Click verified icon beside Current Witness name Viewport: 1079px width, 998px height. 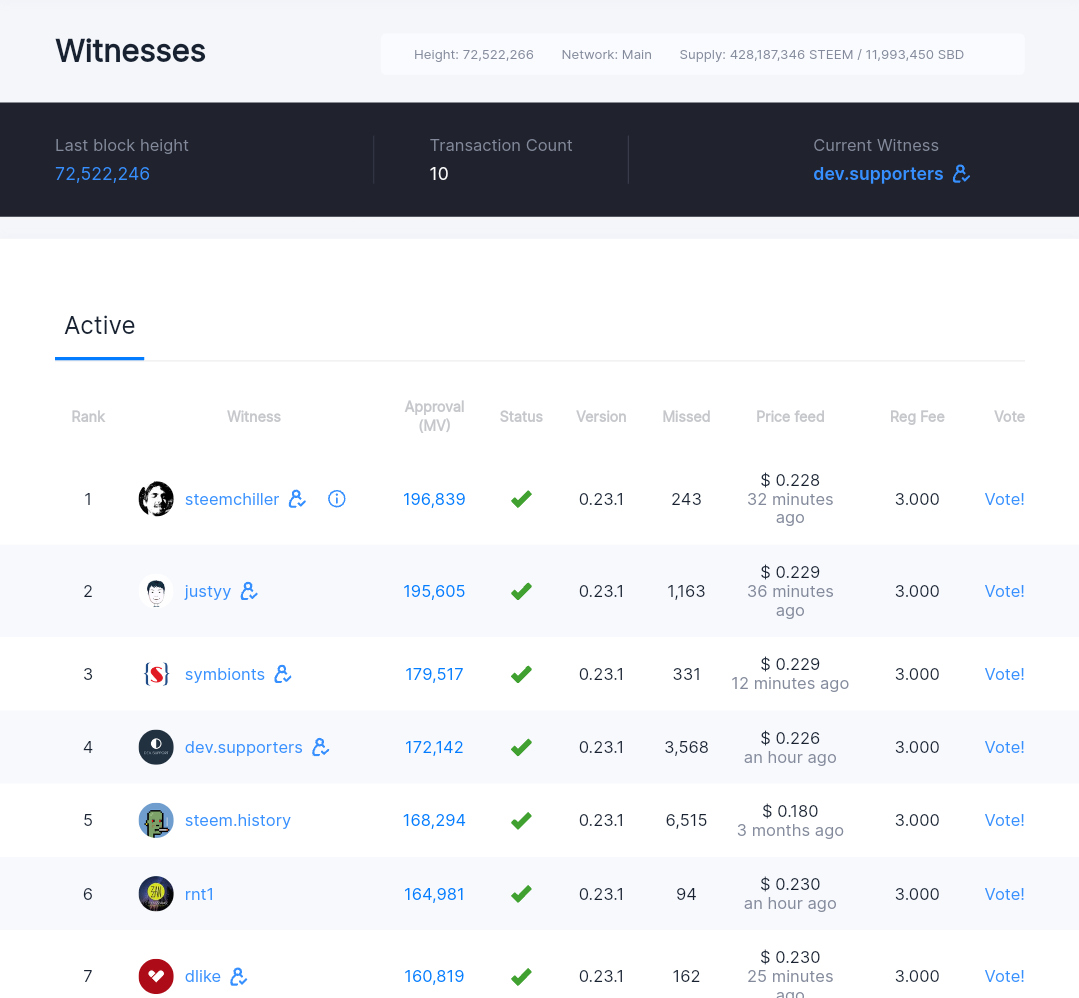(961, 173)
